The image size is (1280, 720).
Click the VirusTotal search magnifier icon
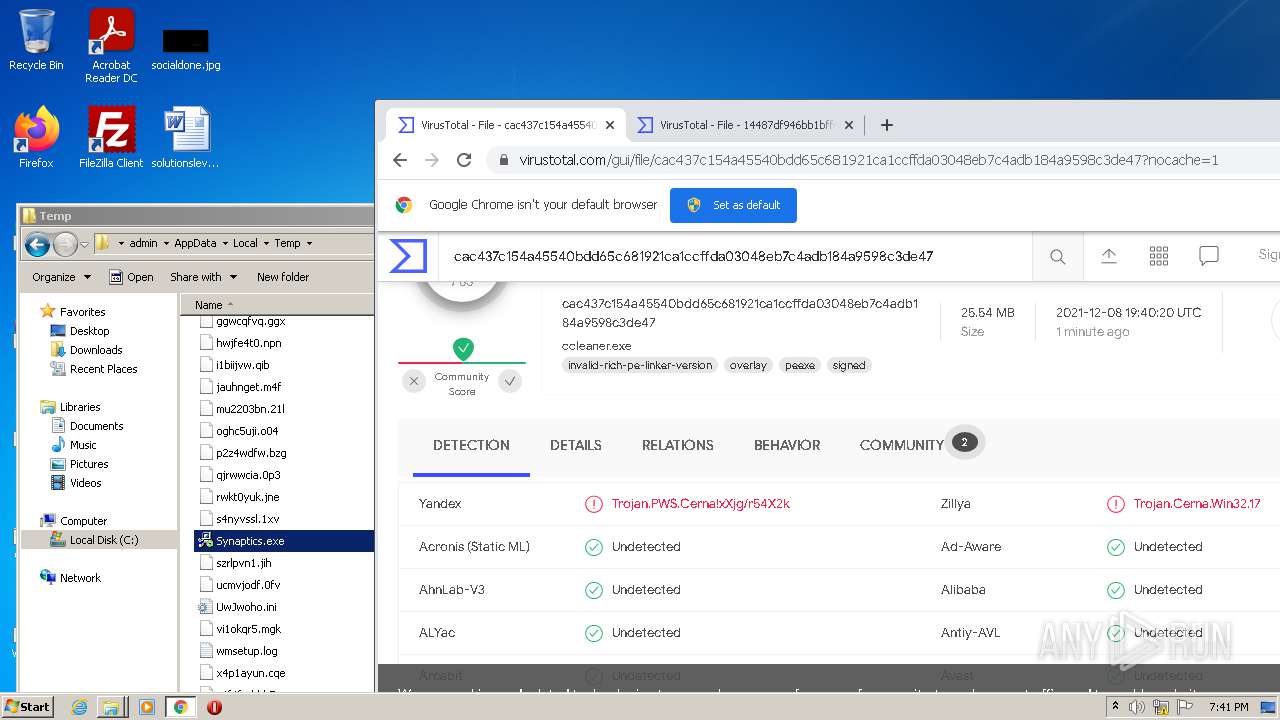click(1058, 256)
